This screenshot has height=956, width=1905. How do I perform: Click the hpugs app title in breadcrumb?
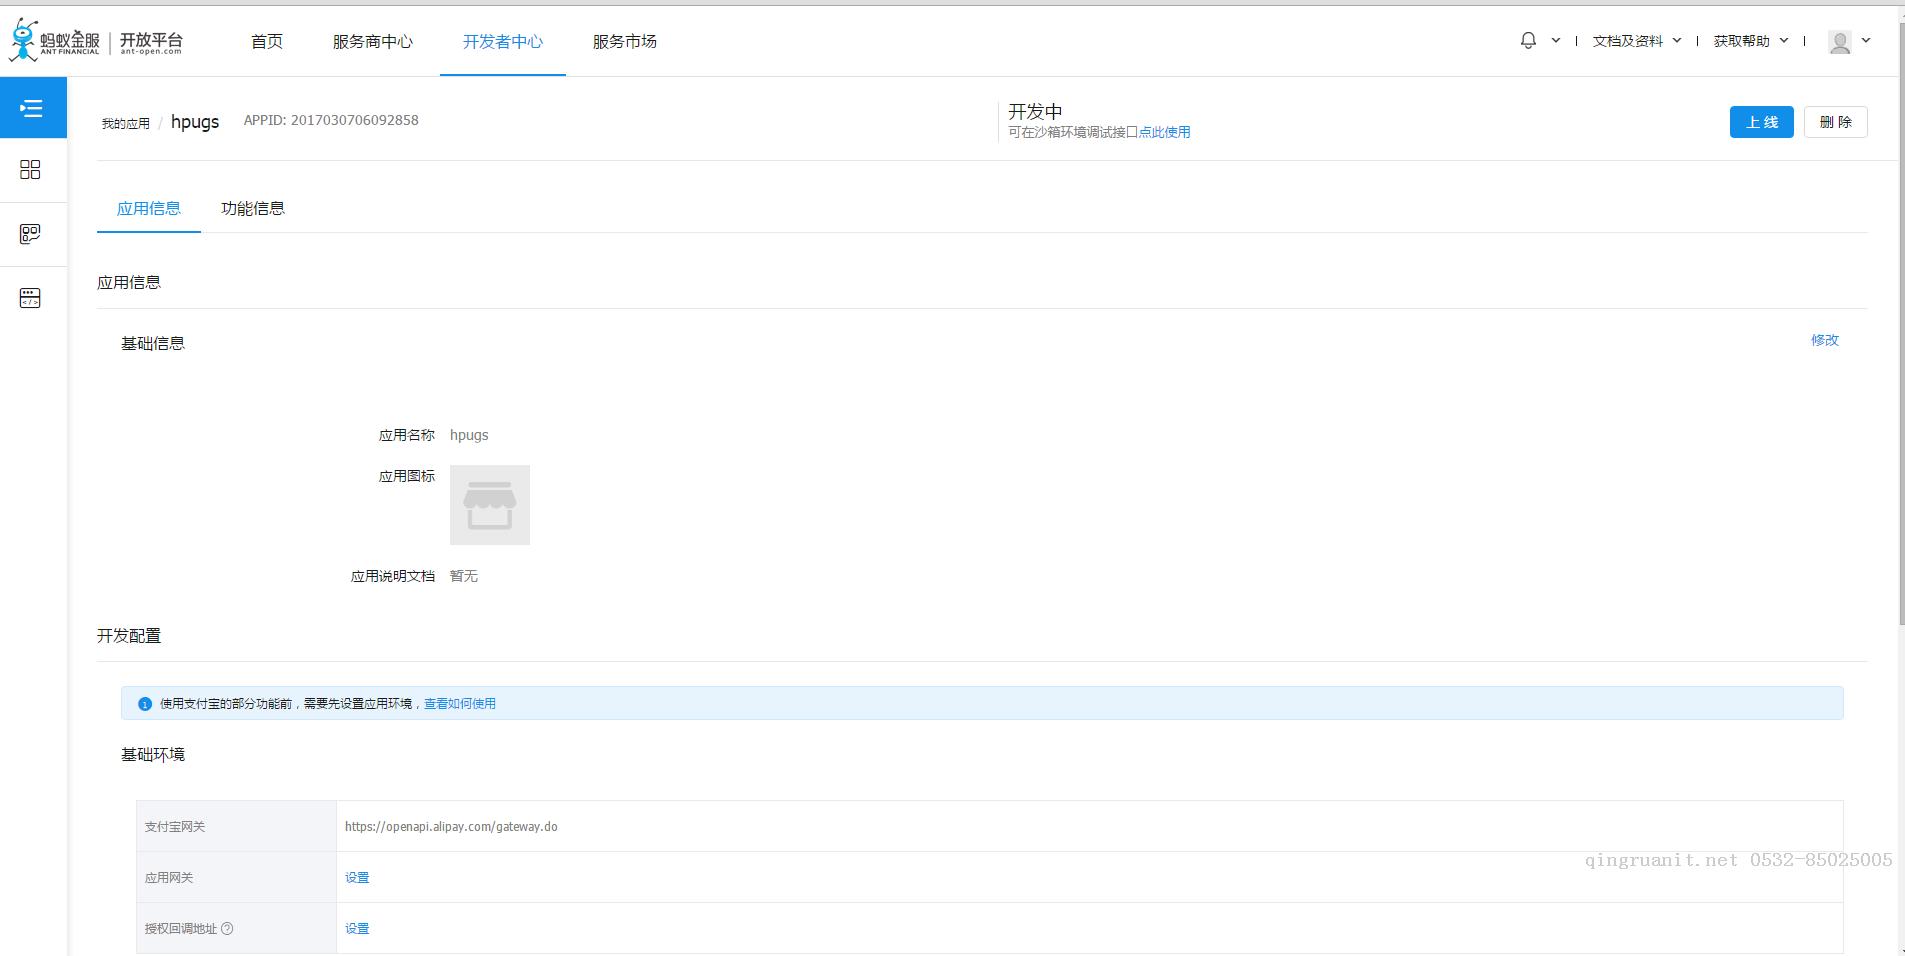pos(195,122)
